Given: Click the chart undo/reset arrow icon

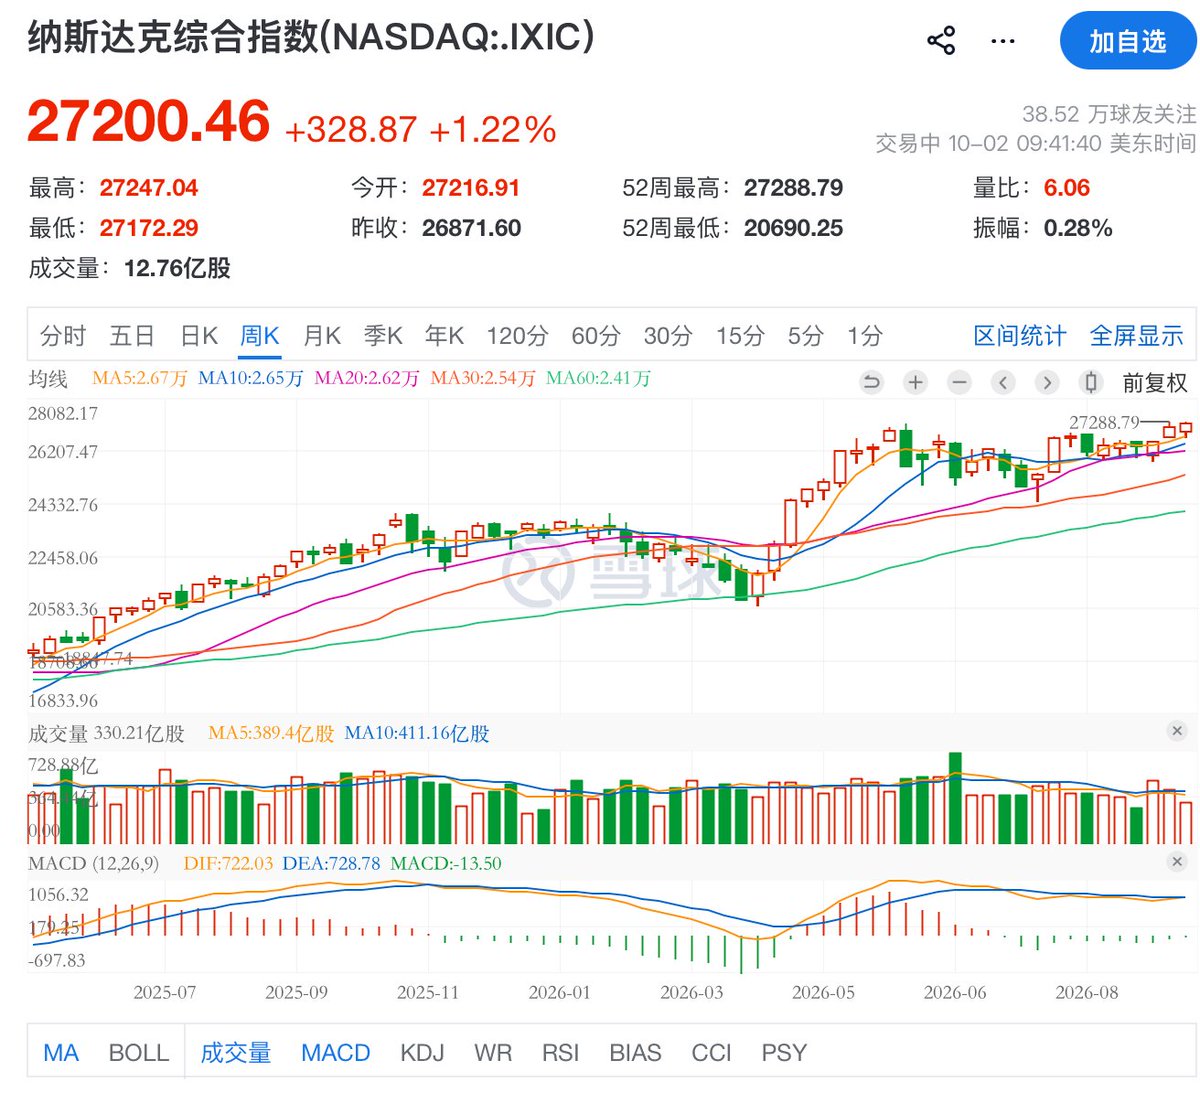Looking at the screenshot, I should point(872,382).
